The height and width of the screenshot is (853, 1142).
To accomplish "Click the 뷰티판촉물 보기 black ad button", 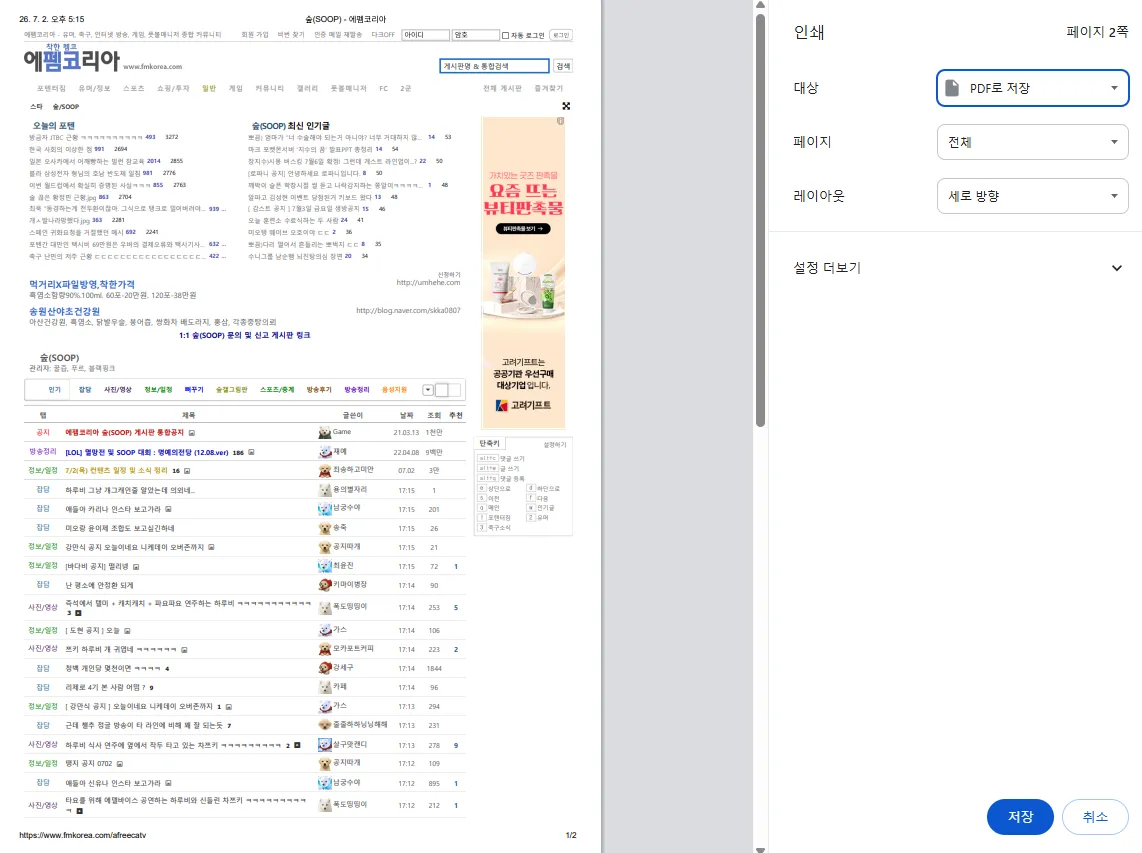I will 523,229.
